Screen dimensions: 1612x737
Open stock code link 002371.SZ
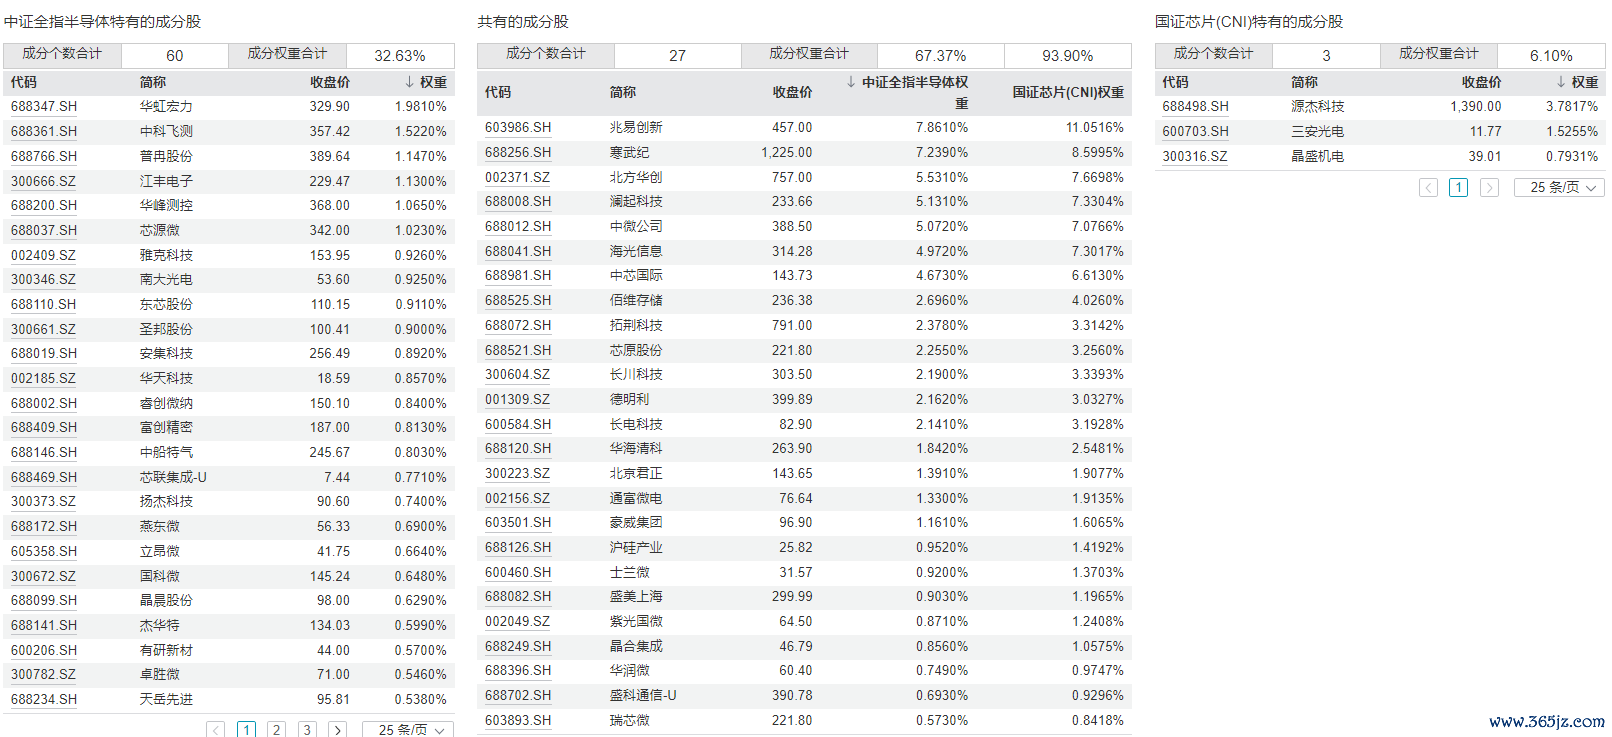pyautogui.click(x=517, y=177)
